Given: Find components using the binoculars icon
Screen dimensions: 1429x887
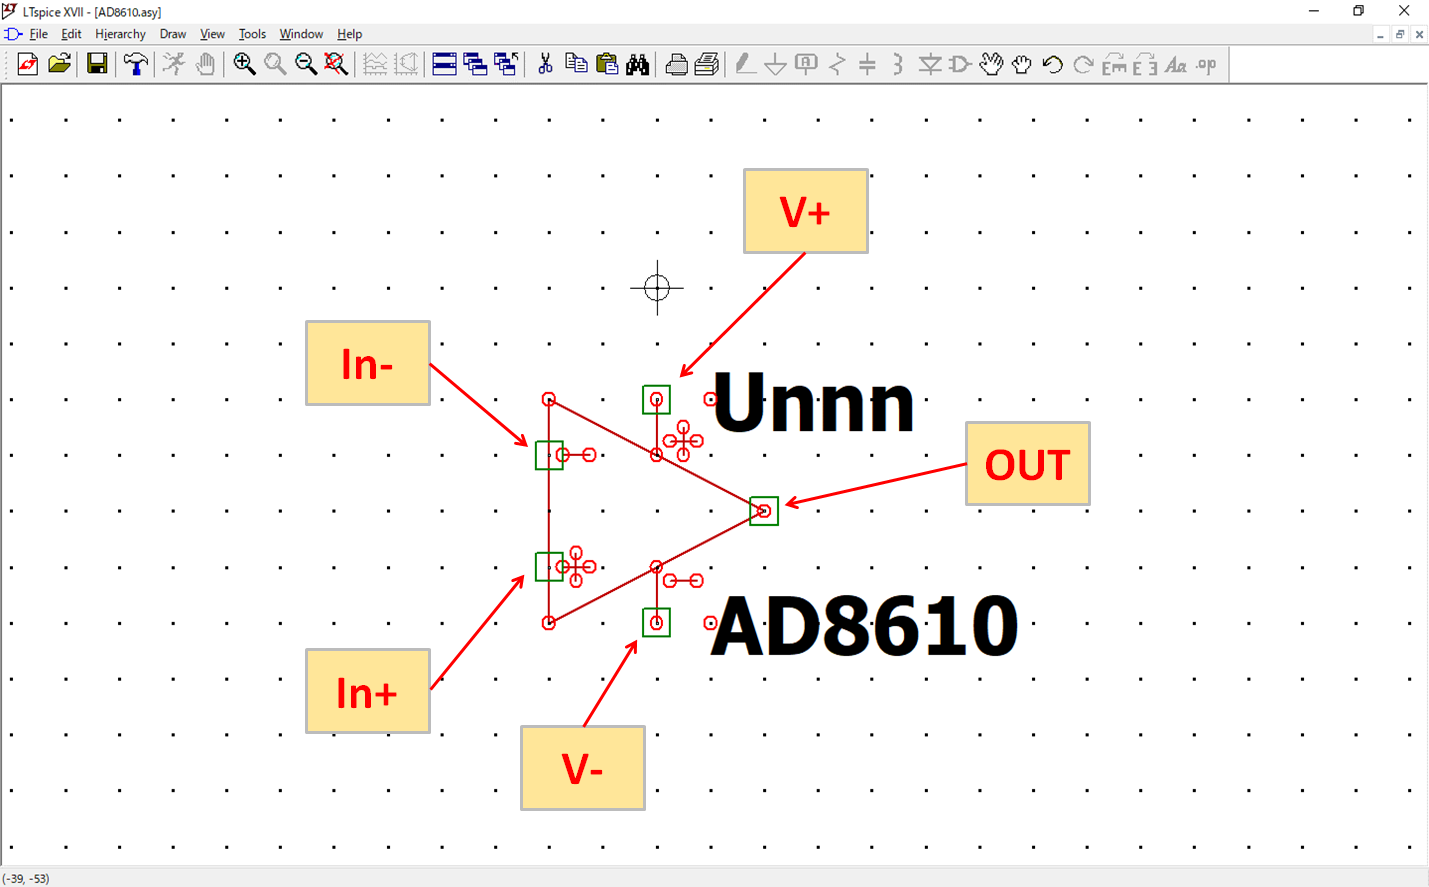Looking at the screenshot, I should tap(636, 65).
